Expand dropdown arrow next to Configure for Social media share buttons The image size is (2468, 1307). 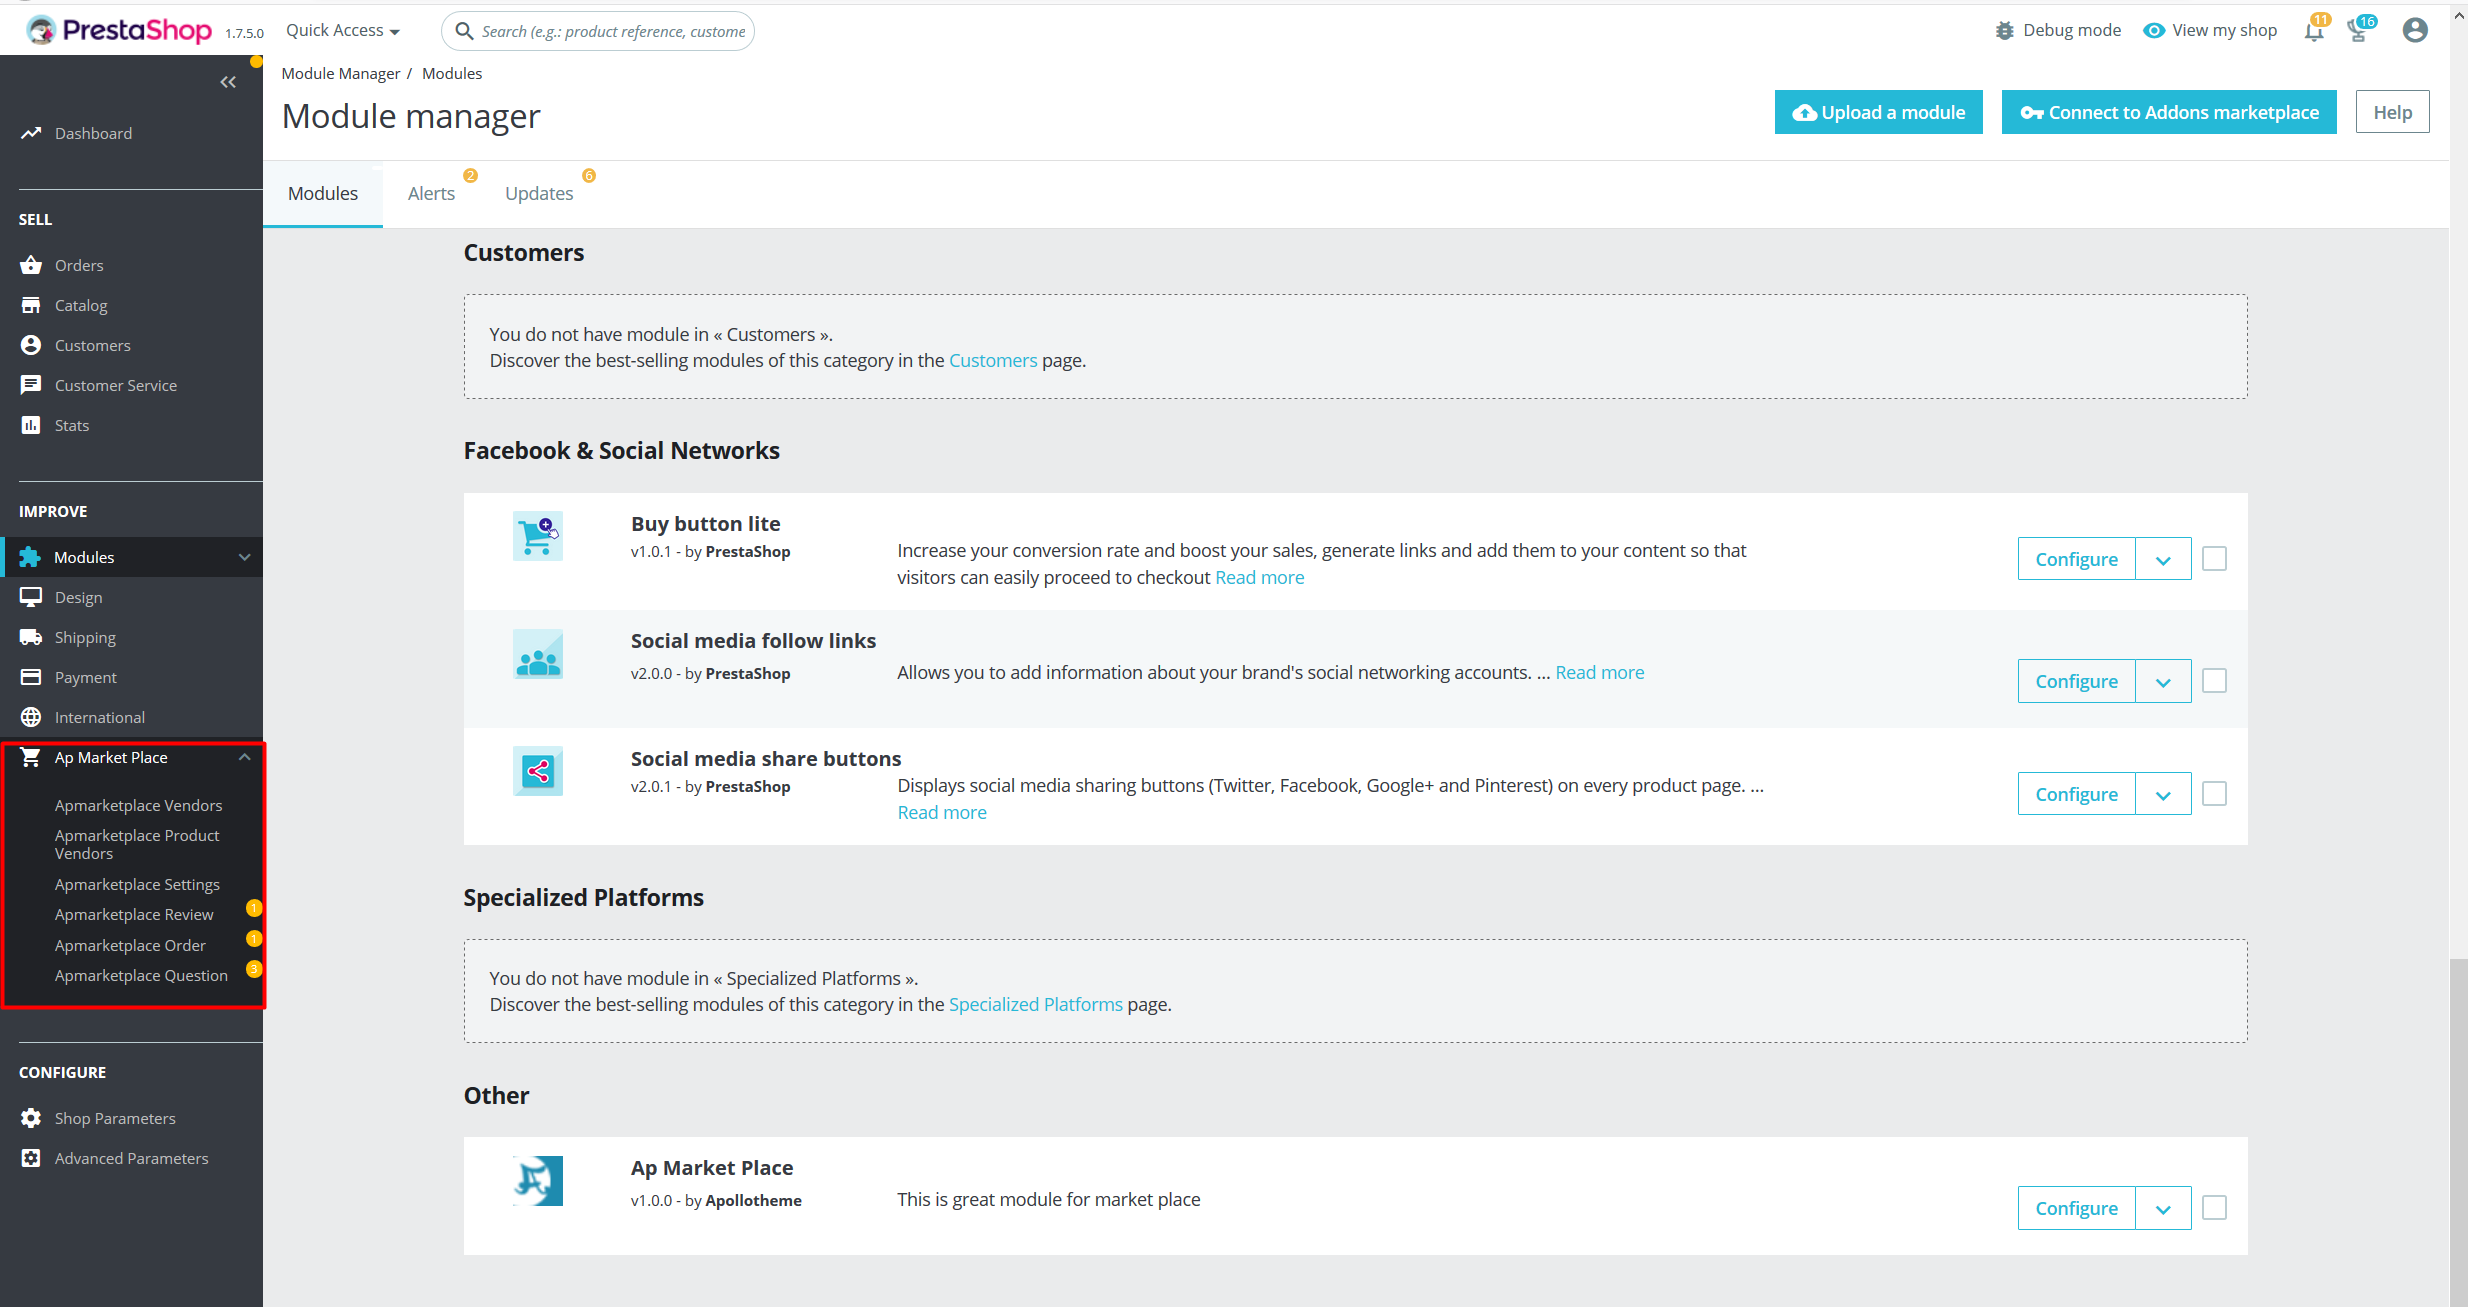click(x=2163, y=795)
